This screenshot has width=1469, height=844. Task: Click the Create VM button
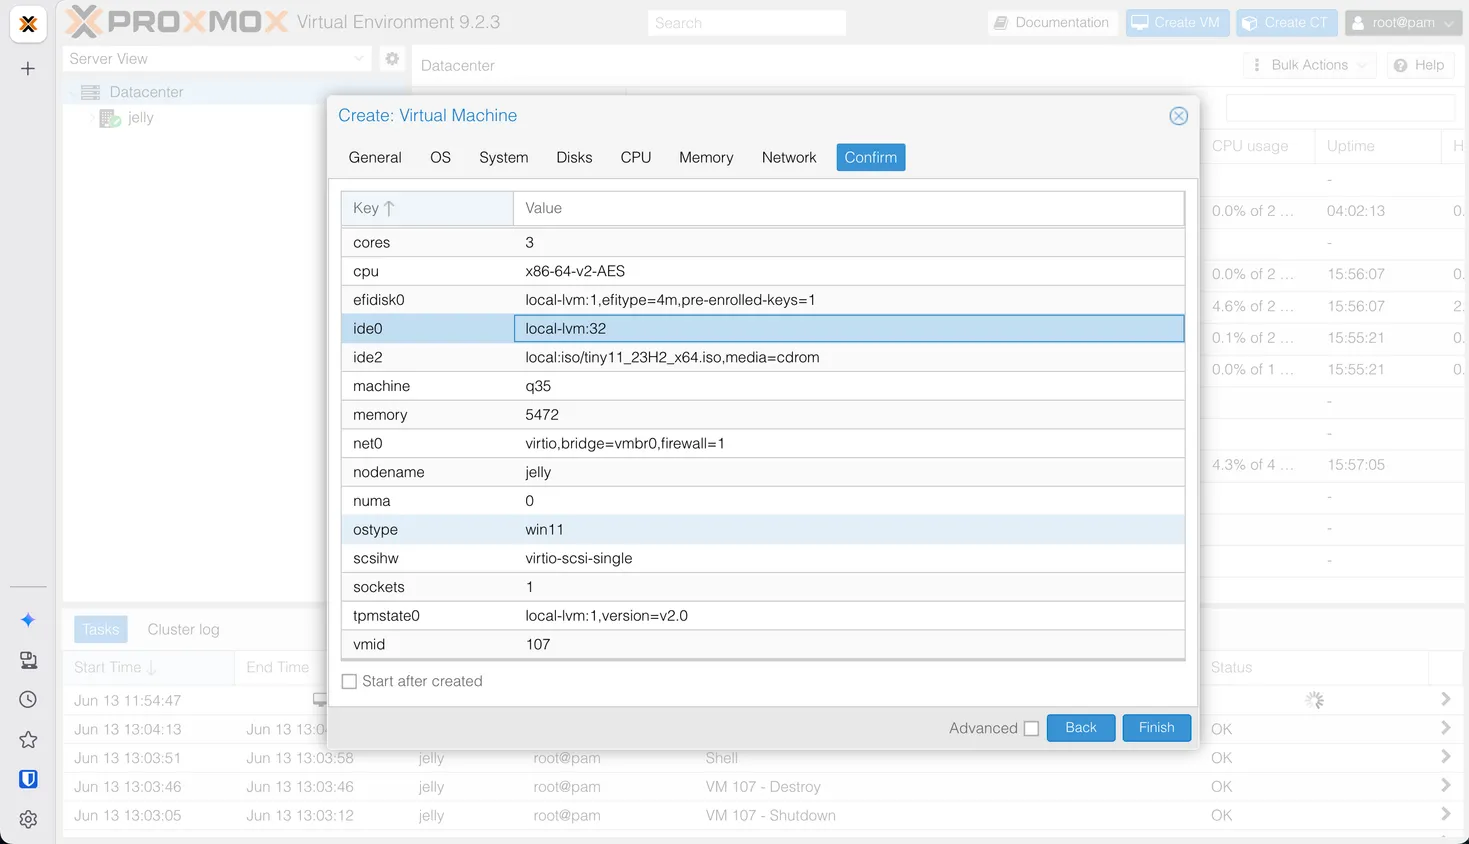point(1177,22)
